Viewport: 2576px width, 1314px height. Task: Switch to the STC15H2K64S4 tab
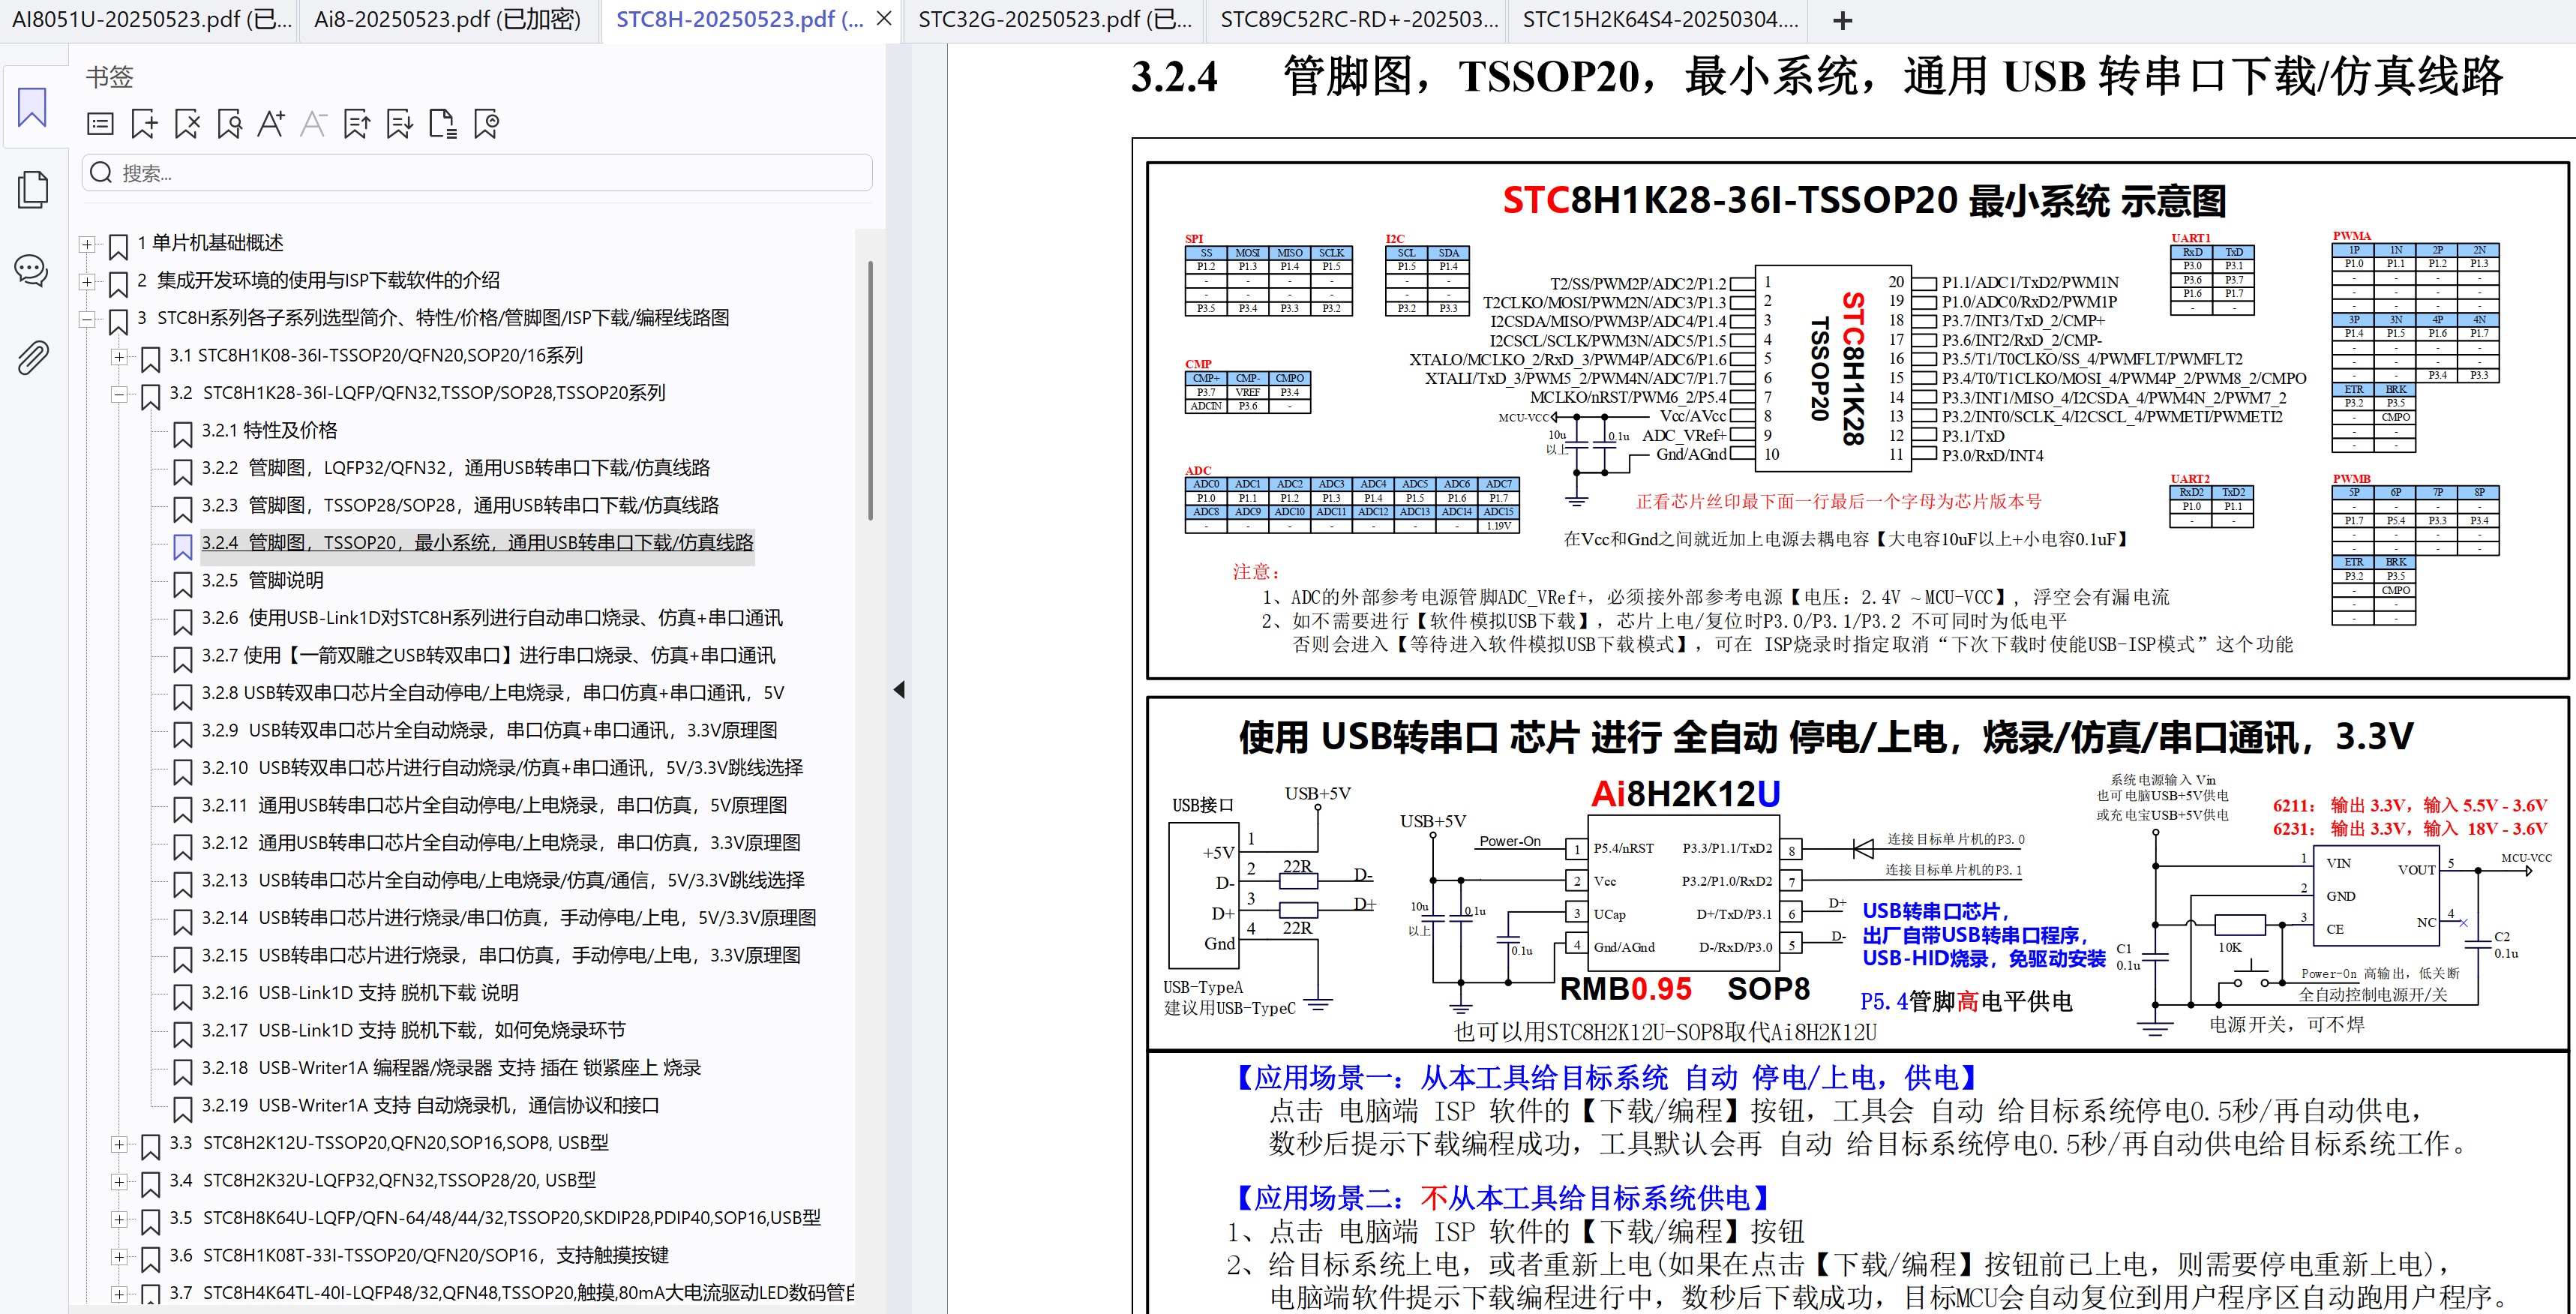click(x=1661, y=19)
